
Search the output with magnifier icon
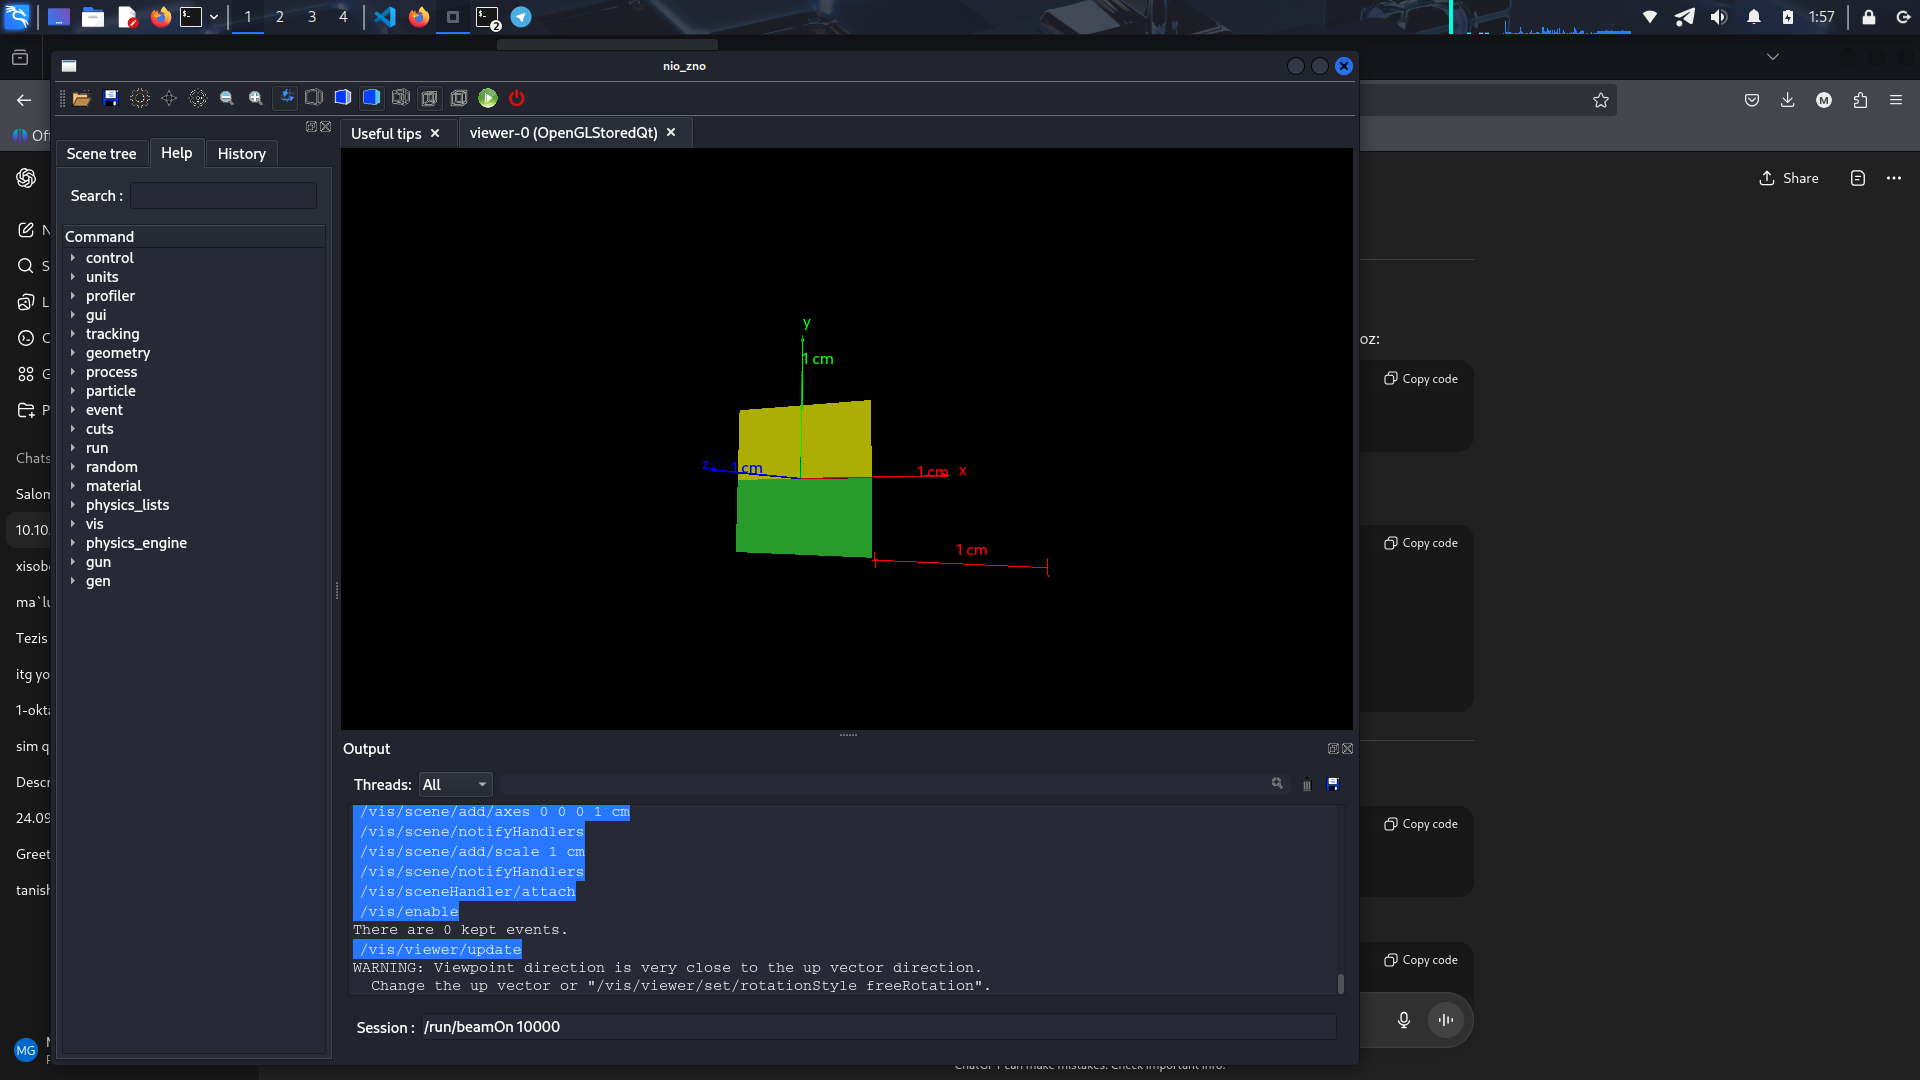coord(1277,784)
